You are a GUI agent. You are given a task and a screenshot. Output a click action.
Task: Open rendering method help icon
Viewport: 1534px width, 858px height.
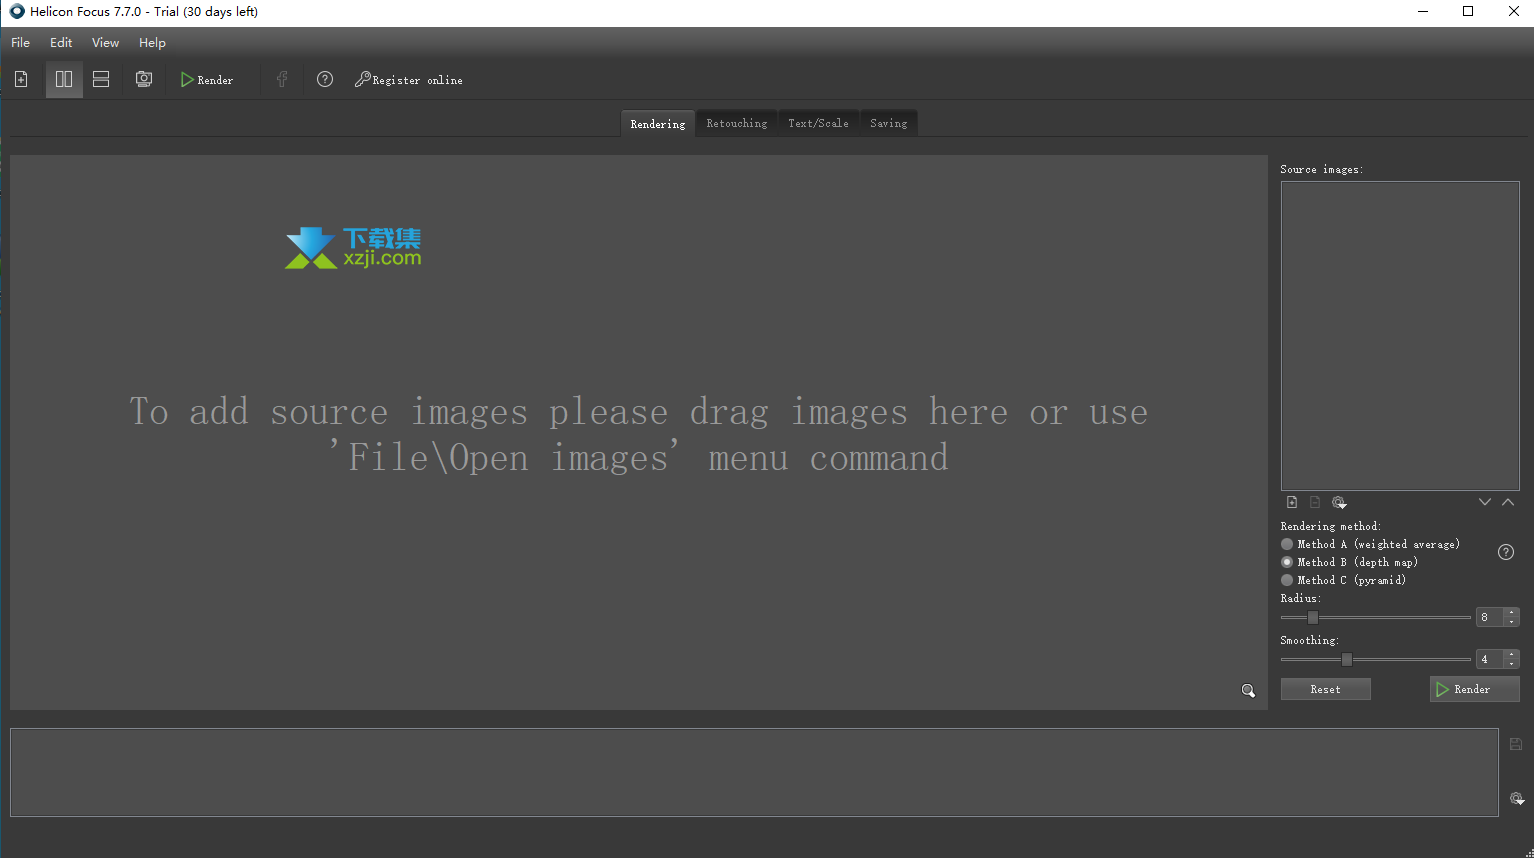[1506, 552]
